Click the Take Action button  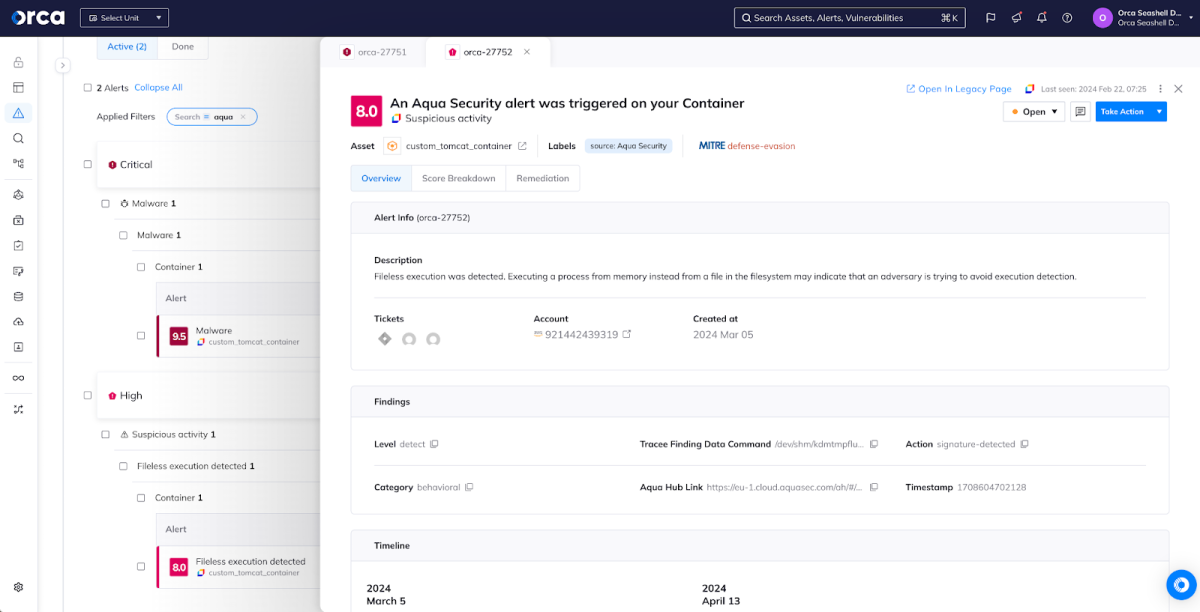(x=1123, y=112)
